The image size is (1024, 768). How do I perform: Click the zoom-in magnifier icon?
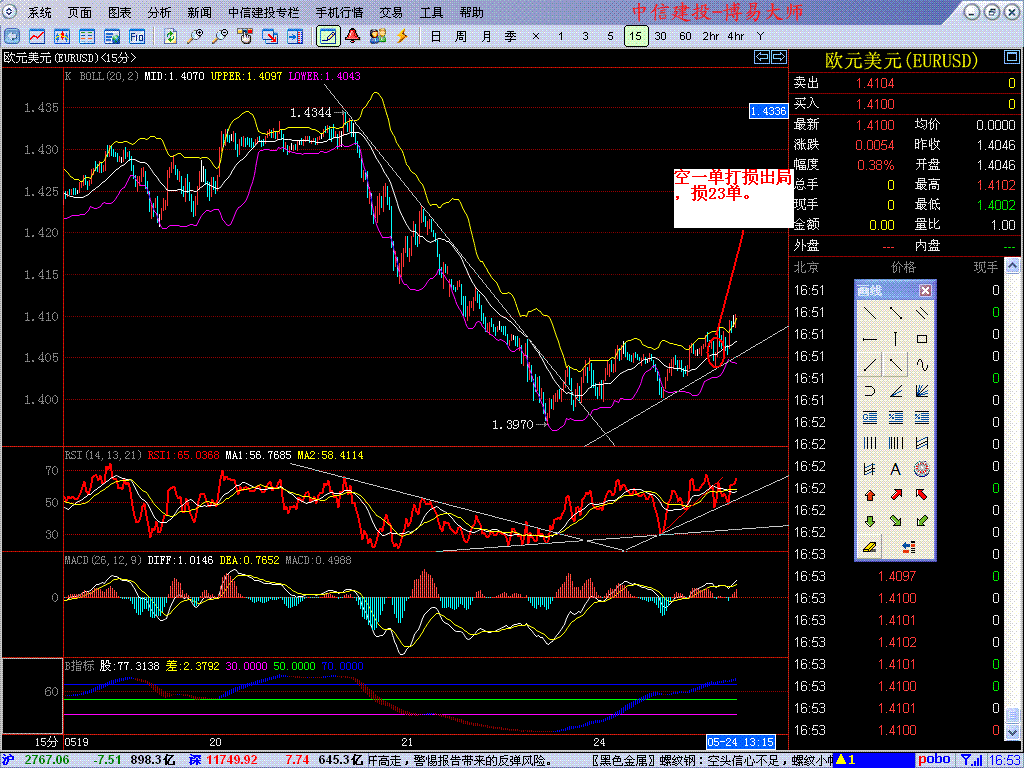pyautogui.click(x=195, y=37)
